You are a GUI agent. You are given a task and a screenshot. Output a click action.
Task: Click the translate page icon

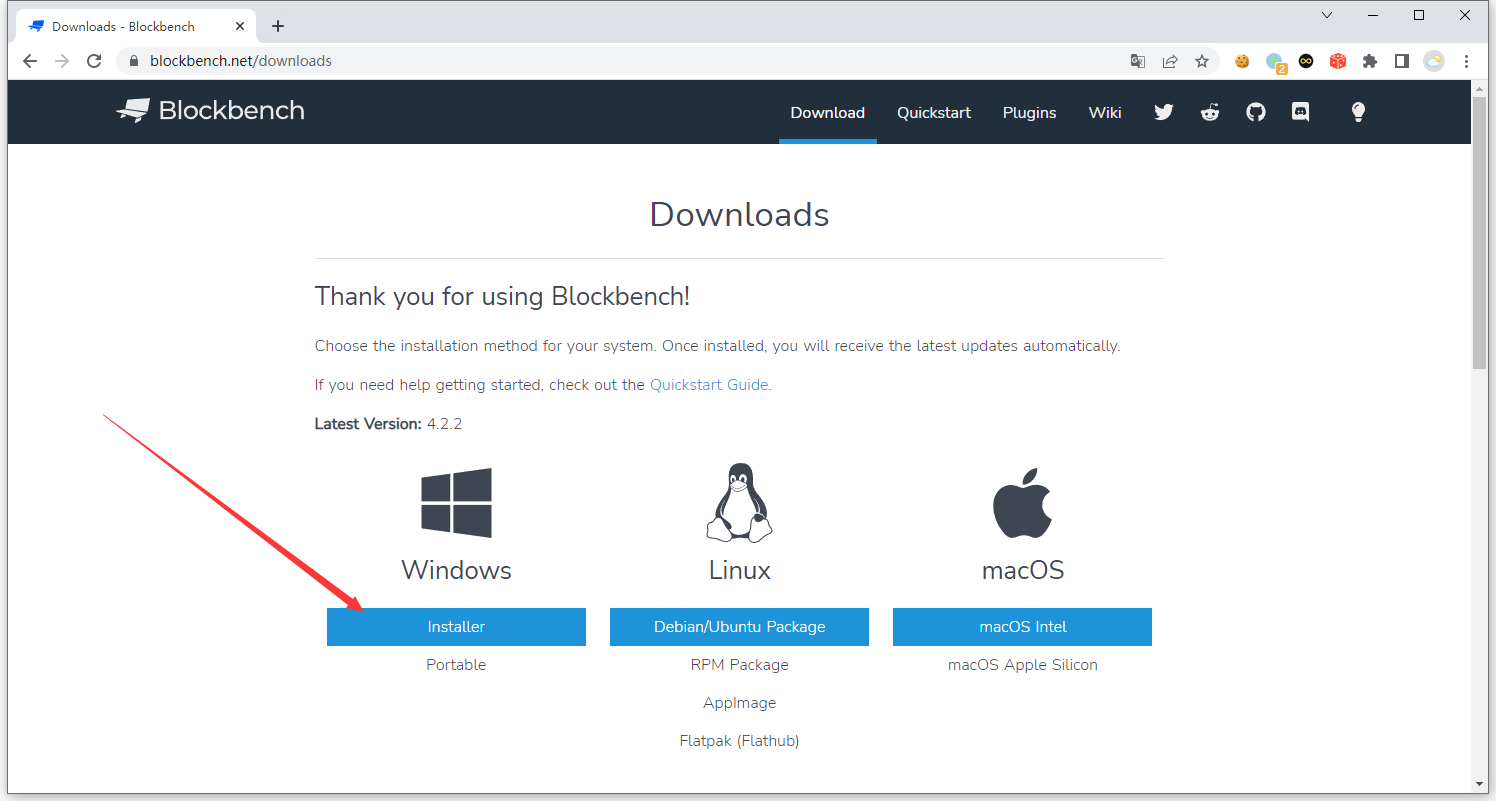point(1138,61)
